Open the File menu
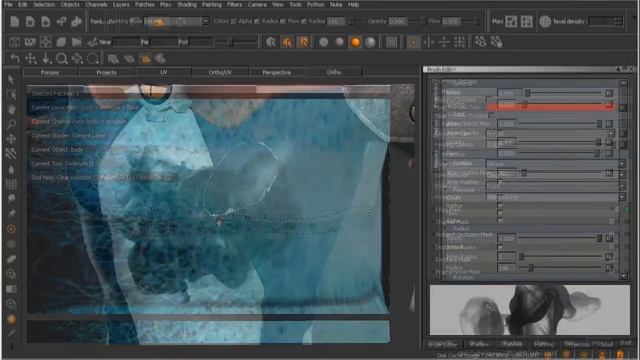This screenshot has width=640, height=360. click(8, 4)
